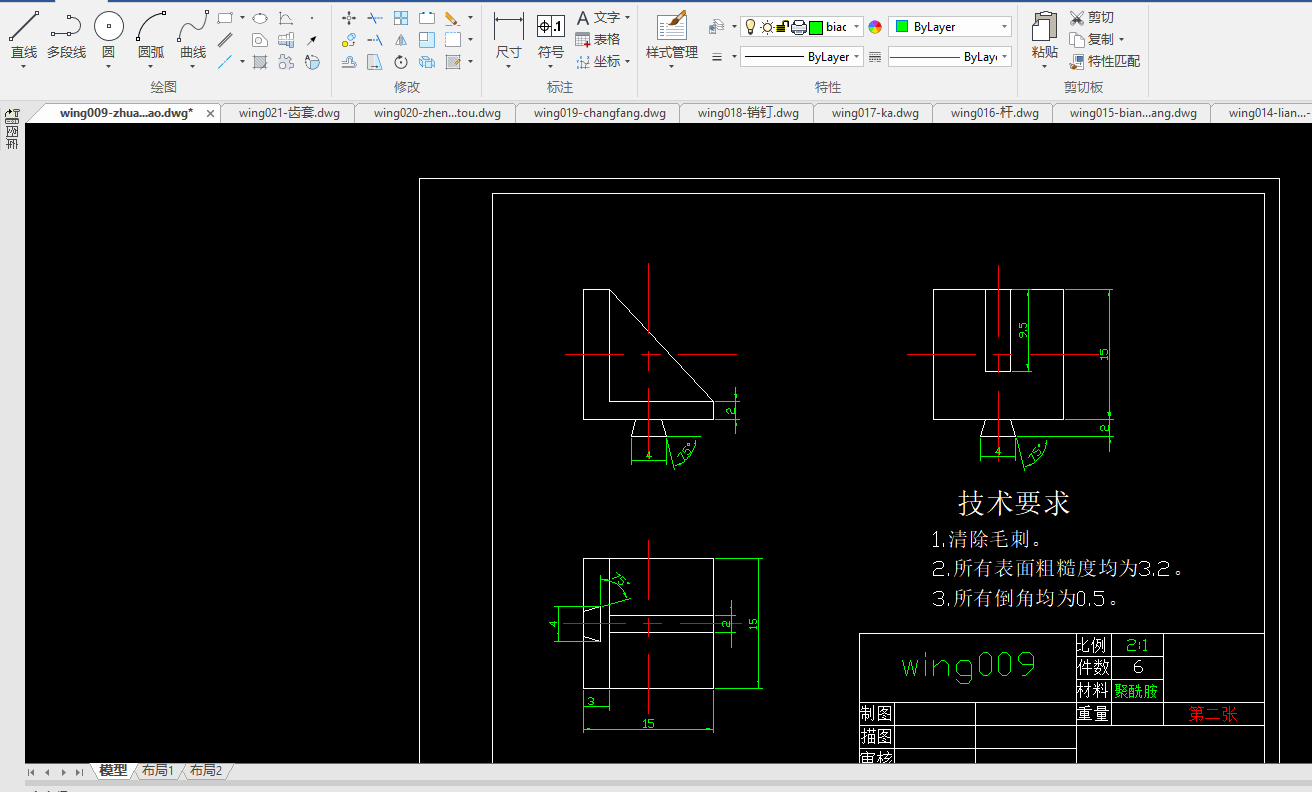Toggle layer freeze sun icon
The width and height of the screenshot is (1312, 792).
tap(766, 27)
